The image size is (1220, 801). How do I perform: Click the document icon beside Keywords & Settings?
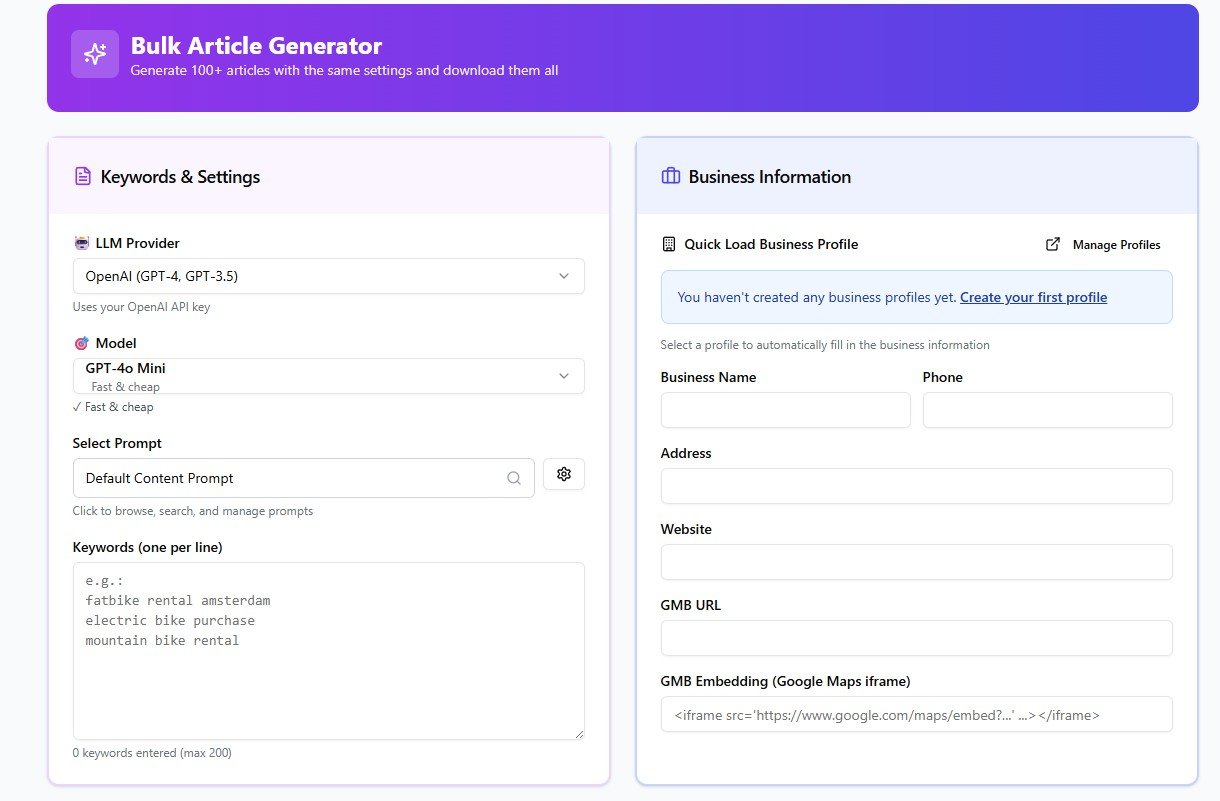tap(83, 177)
